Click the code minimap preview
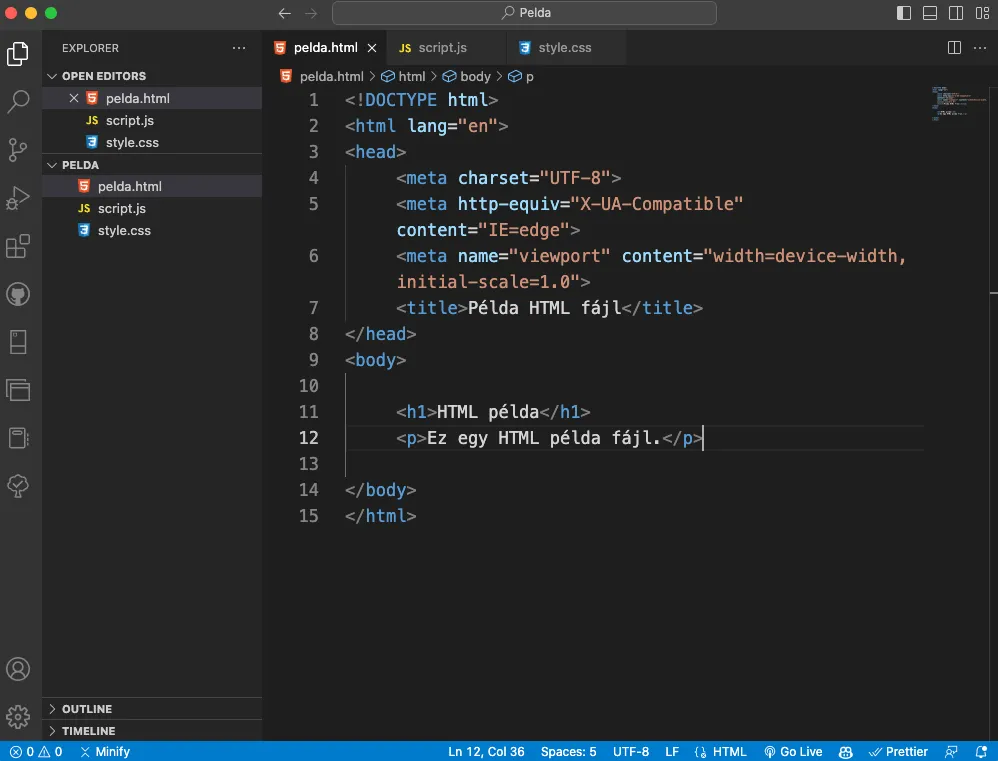This screenshot has height=761, width=998. point(960,103)
